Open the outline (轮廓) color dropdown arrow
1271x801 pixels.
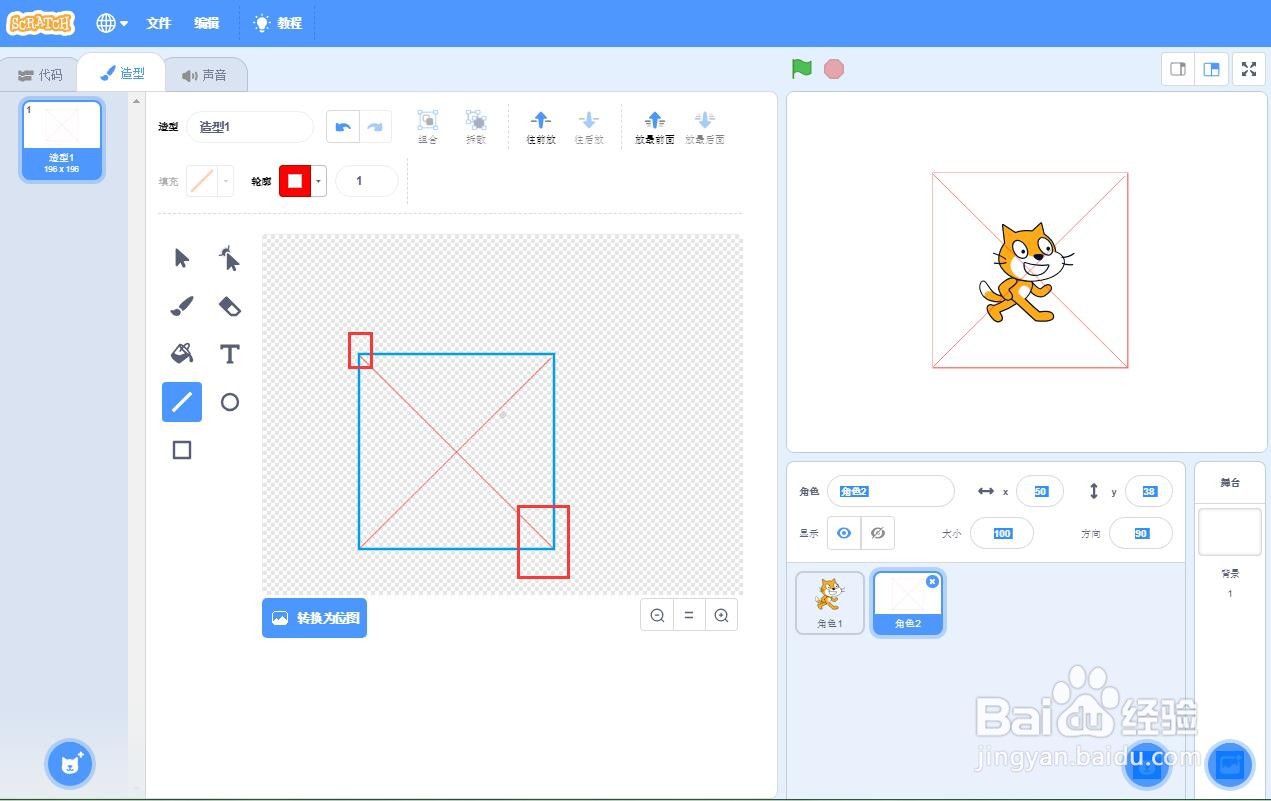tap(319, 181)
